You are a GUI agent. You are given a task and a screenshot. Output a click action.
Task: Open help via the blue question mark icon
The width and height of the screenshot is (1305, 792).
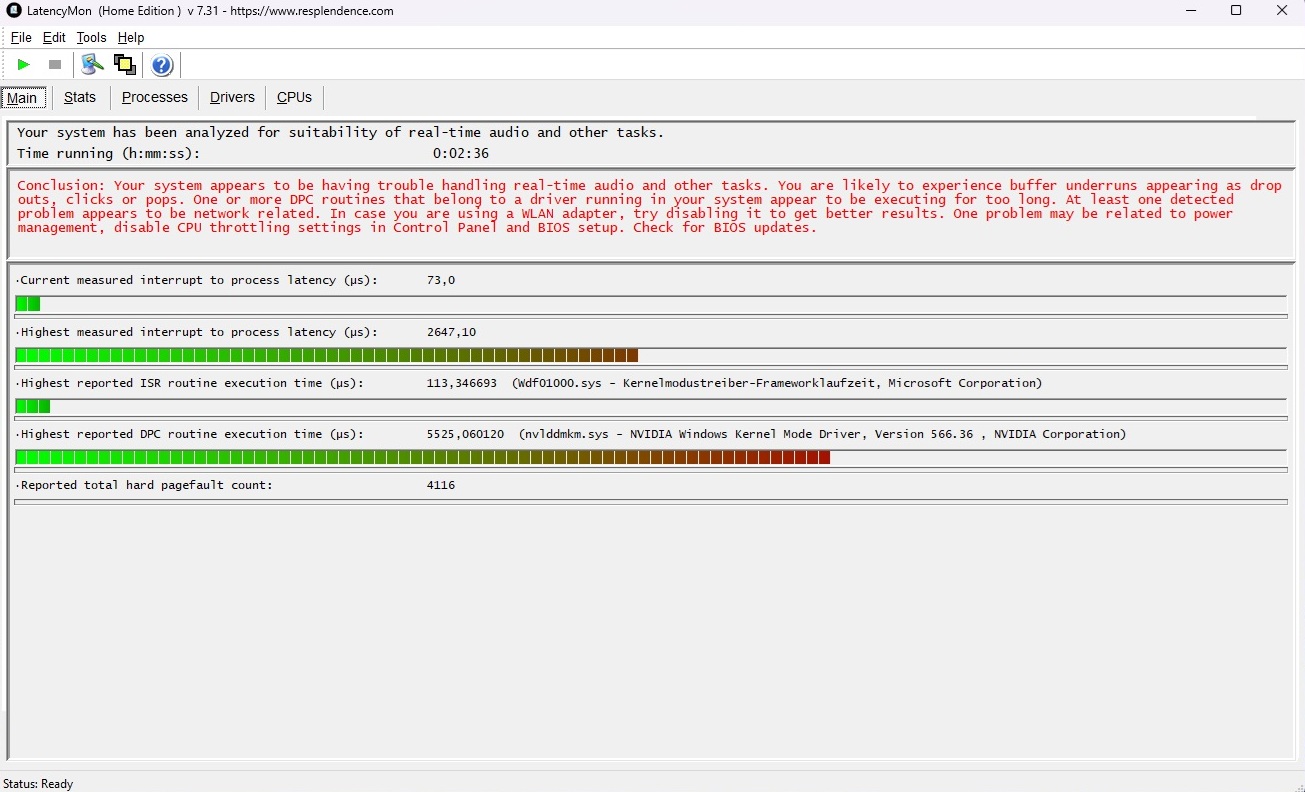point(162,65)
